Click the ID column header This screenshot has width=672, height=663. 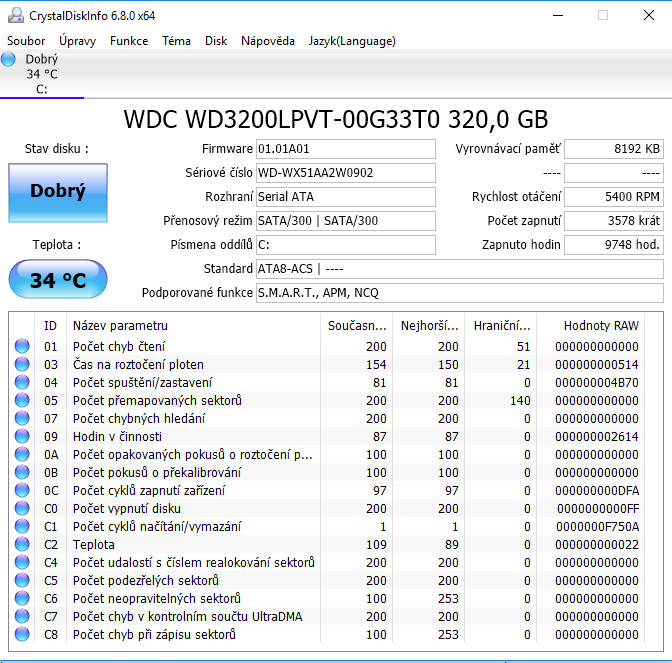(50, 326)
